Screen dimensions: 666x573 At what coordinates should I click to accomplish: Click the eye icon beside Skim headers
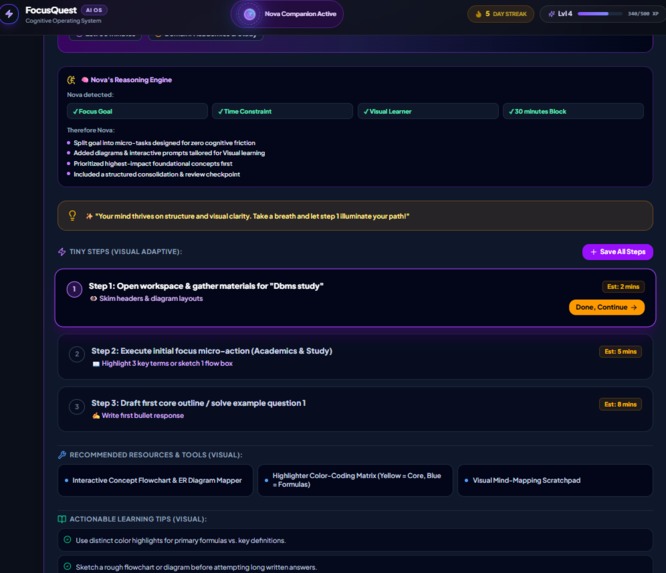click(x=93, y=299)
